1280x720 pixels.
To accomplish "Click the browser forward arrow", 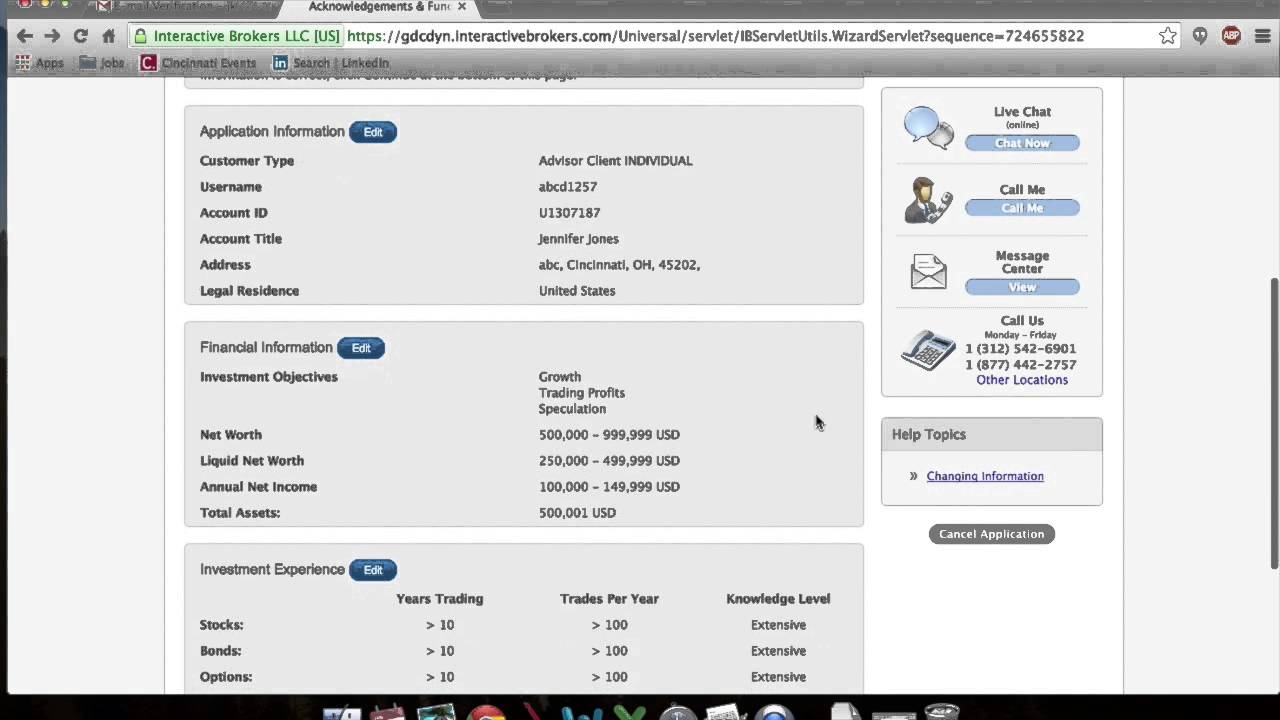I will click(52, 36).
